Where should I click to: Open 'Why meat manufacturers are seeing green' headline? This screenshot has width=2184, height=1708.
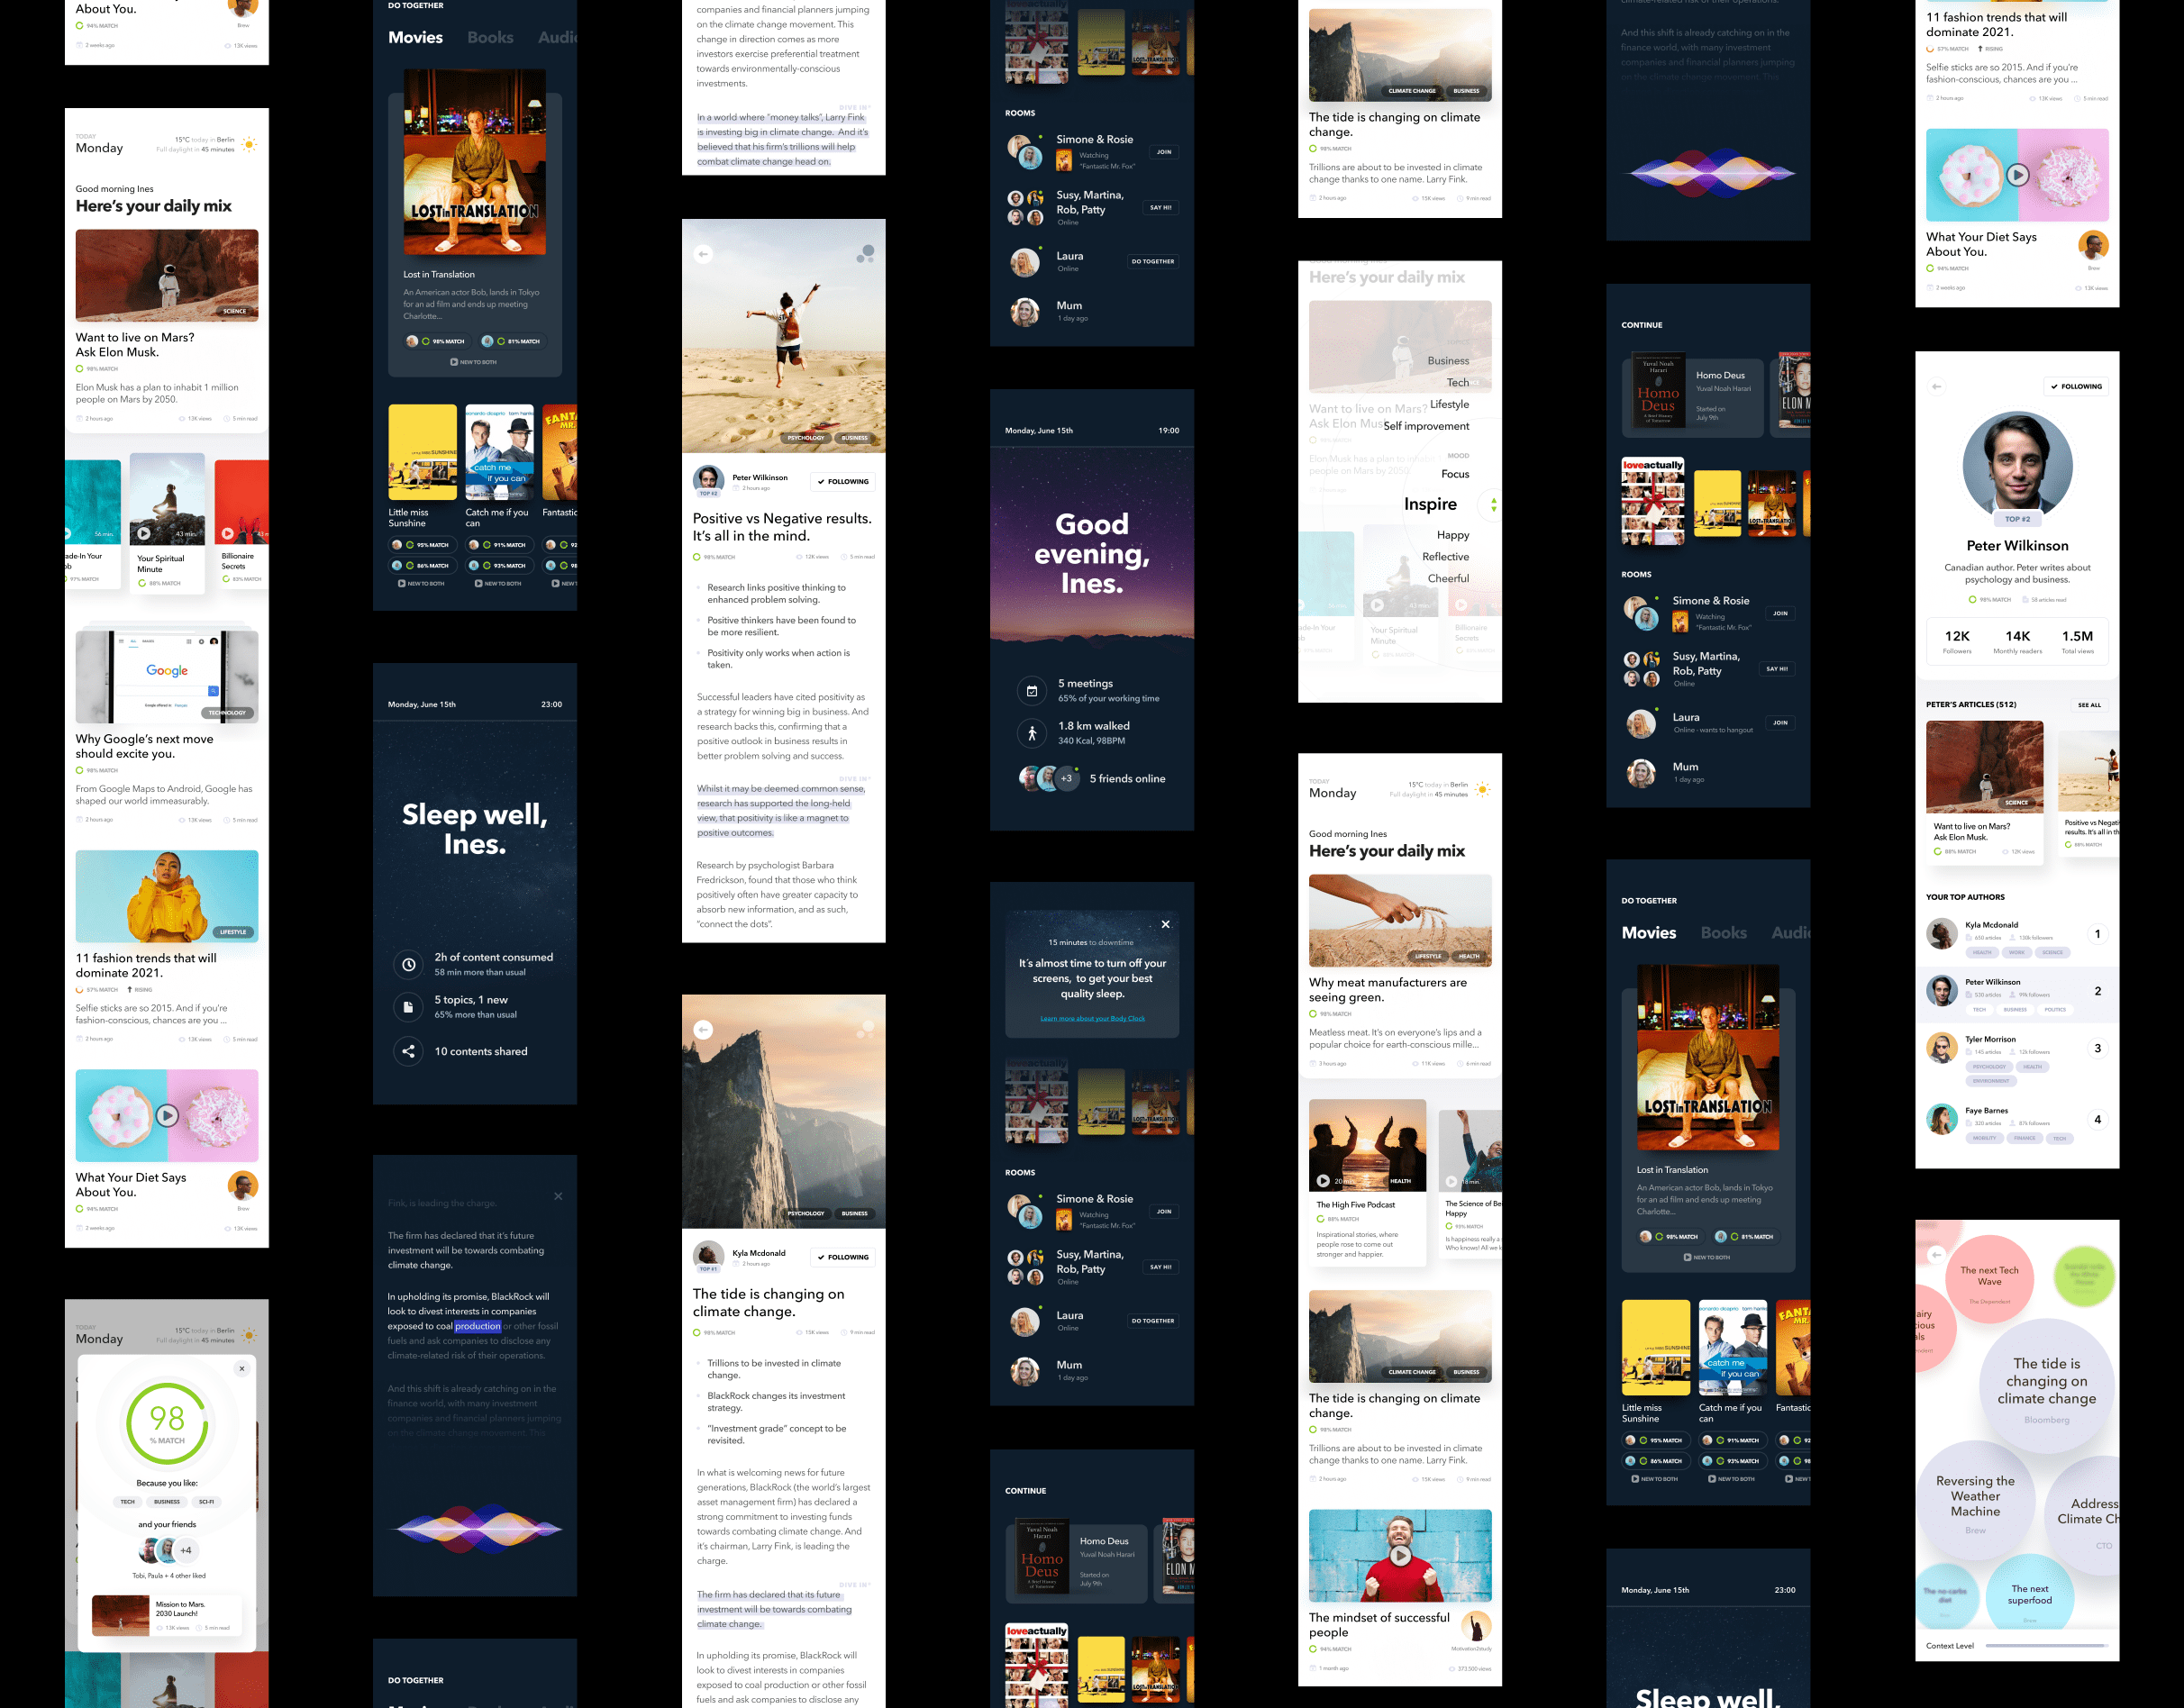coord(1388,990)
